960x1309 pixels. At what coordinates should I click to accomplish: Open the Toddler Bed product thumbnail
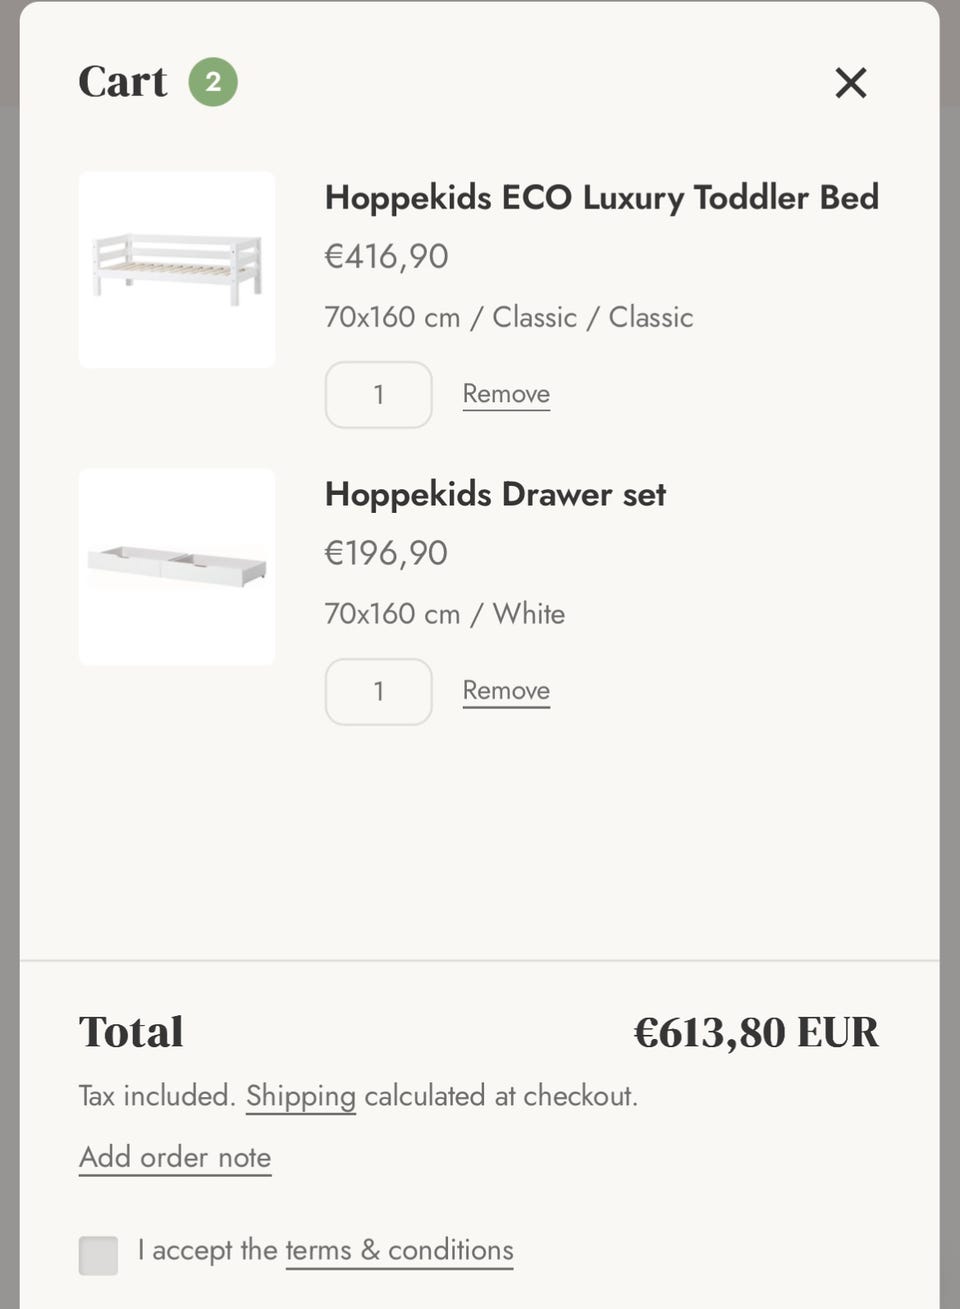177,269
